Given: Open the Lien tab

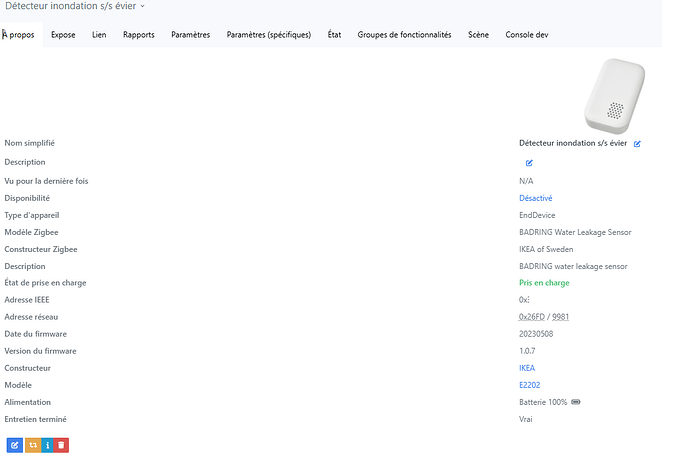Looking at the screenshot, I should [99, 35].
